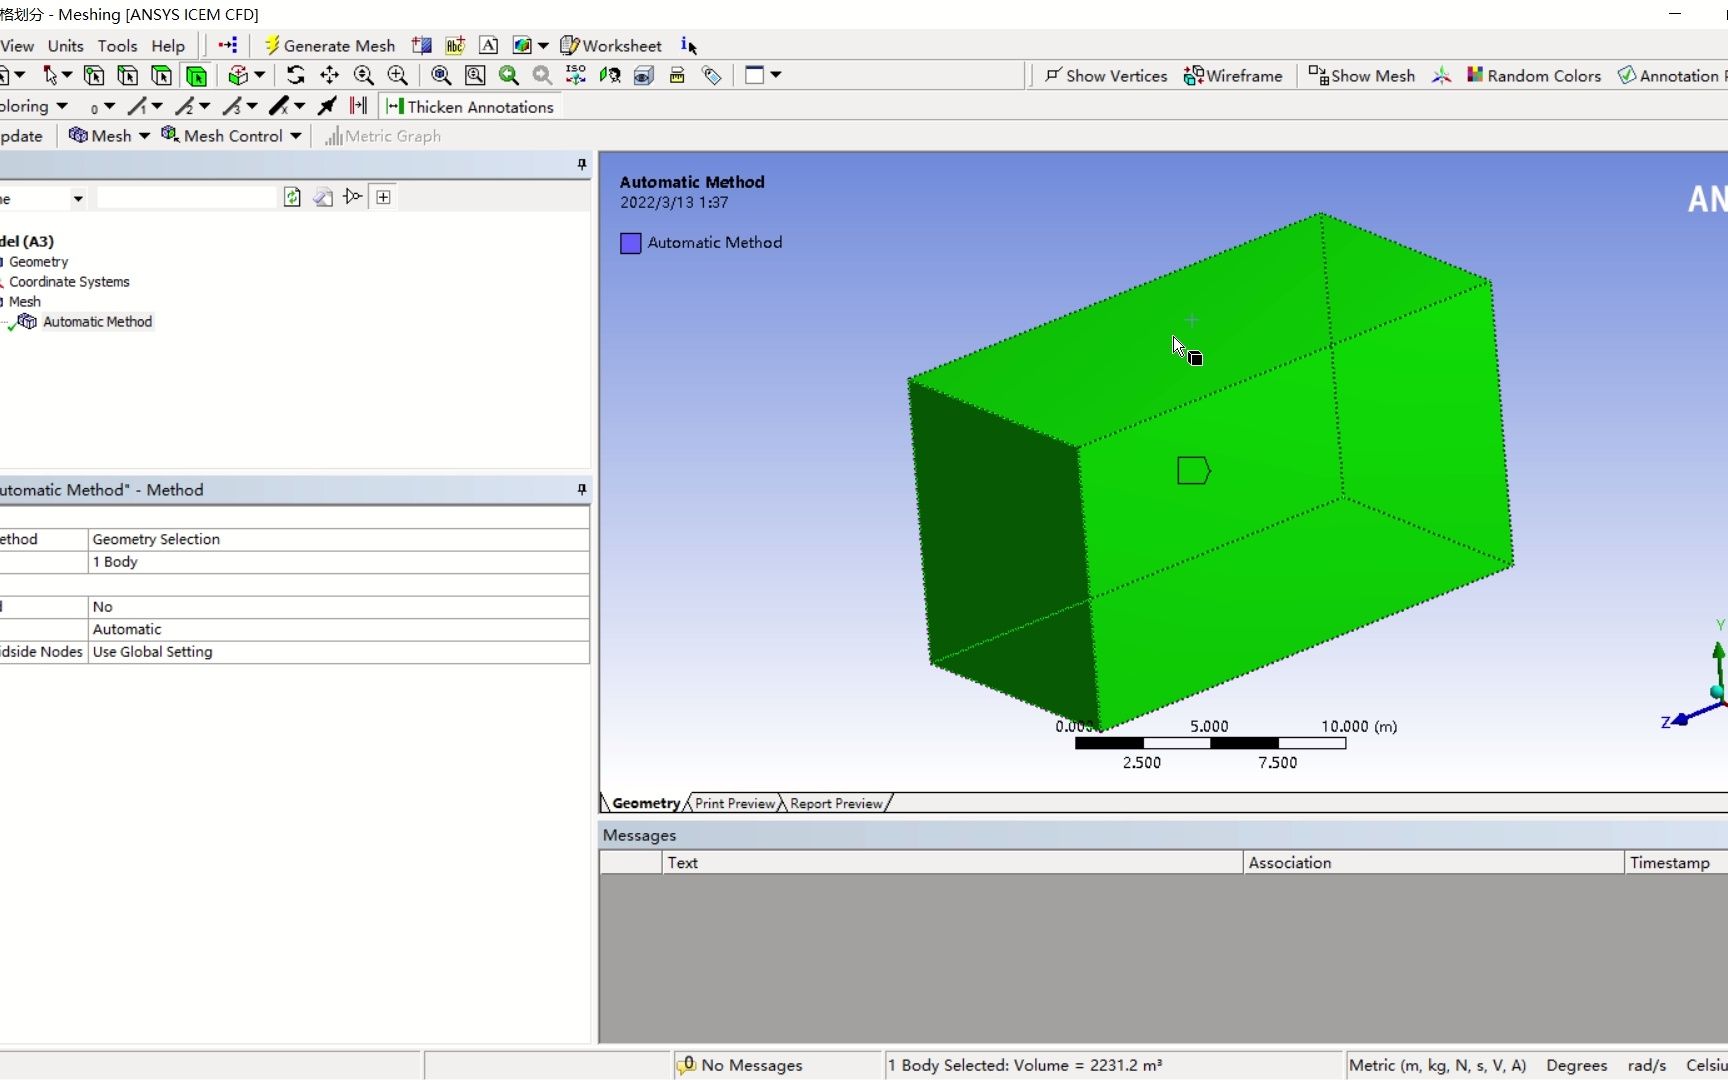Activate the Zoom tool

(x=363, y=75)
